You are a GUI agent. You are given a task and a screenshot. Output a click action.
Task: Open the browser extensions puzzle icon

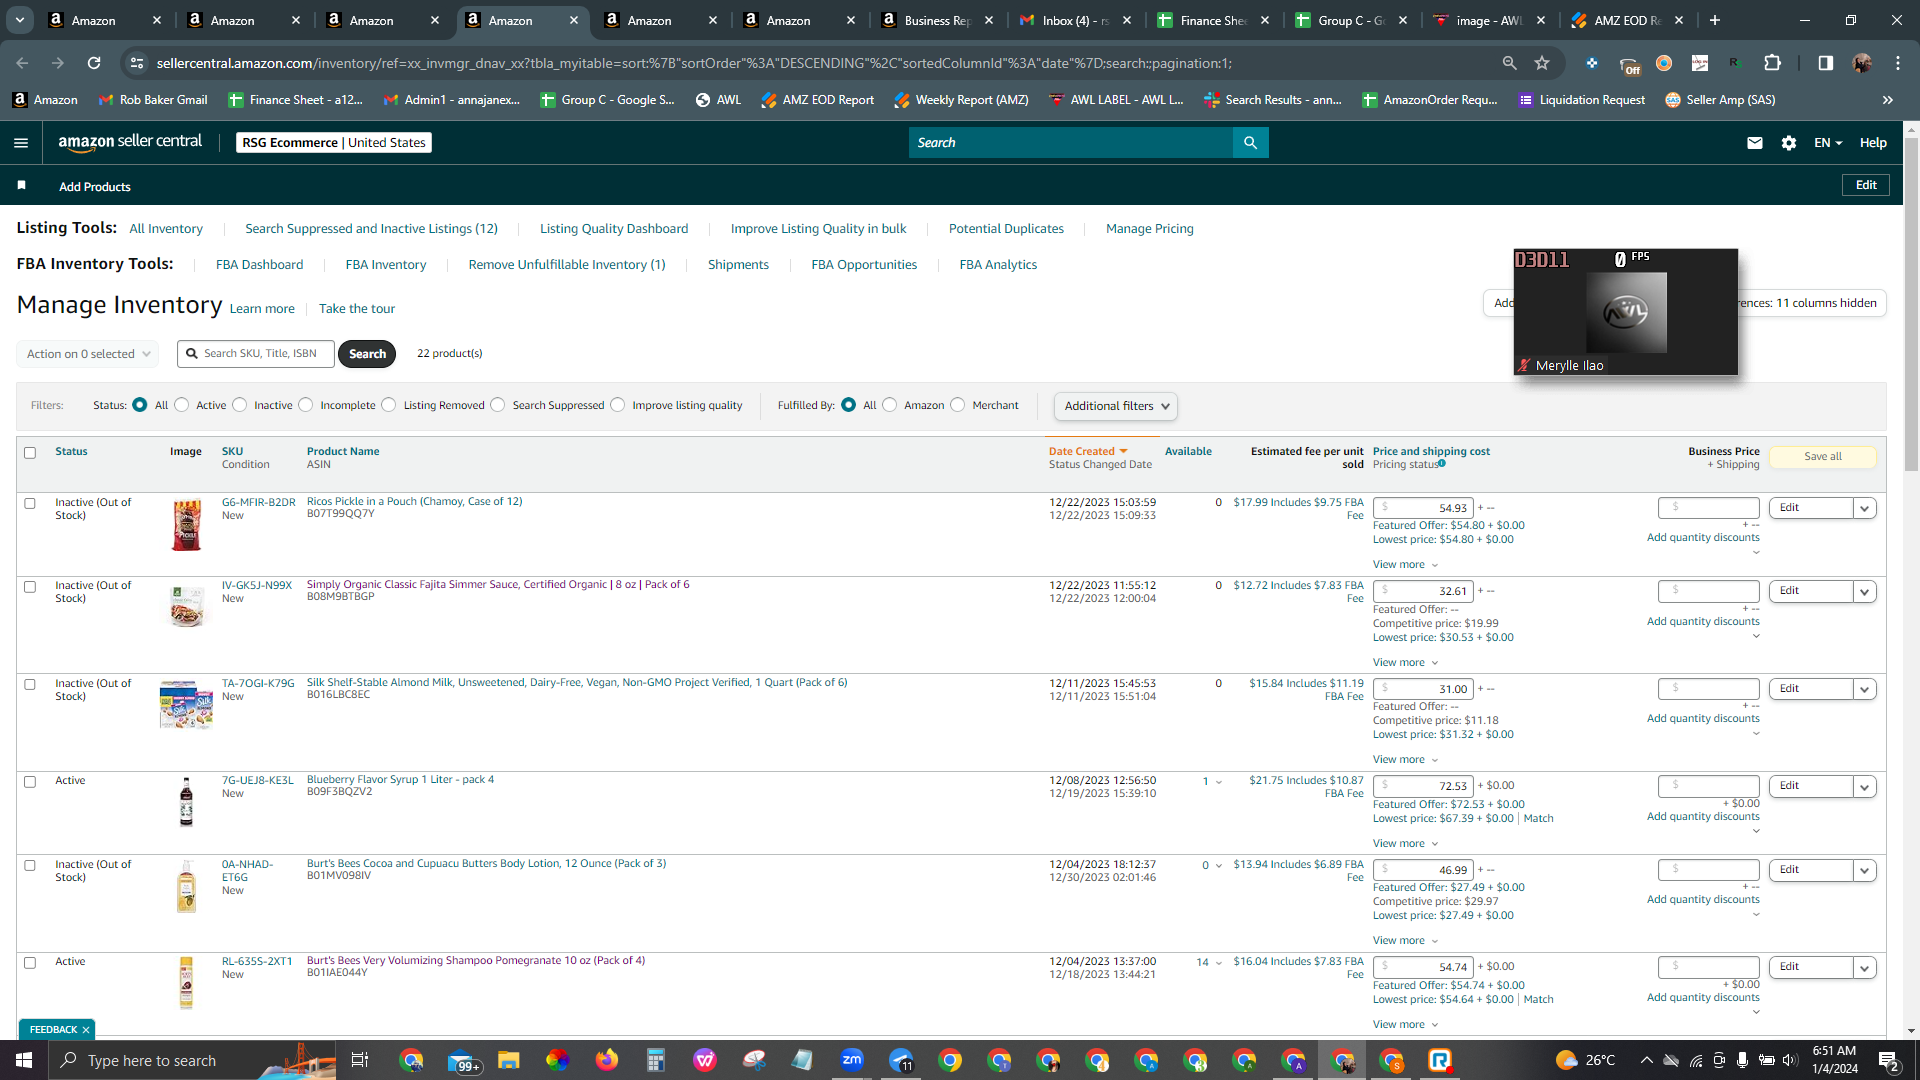click(1772, 63)
